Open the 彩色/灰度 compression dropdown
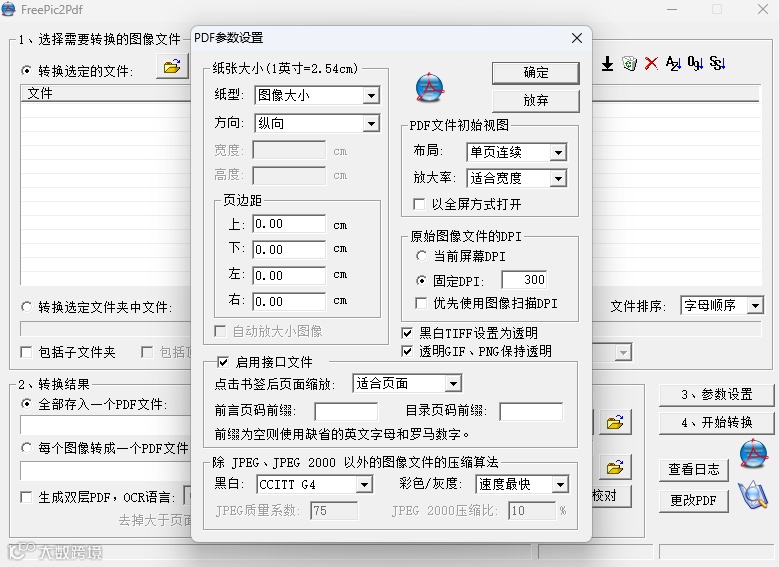The height and width of the screenshot is (567, 779). 560,485
